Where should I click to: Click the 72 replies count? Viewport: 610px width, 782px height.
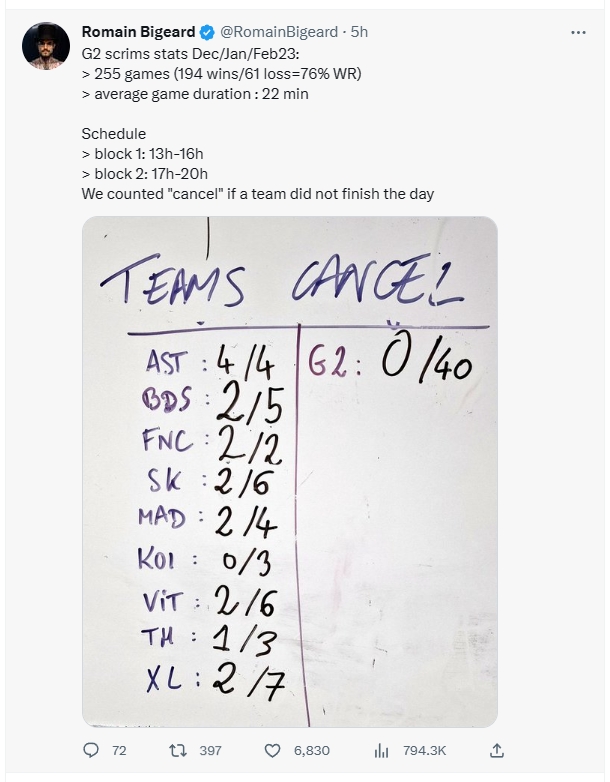click(119, 751)
